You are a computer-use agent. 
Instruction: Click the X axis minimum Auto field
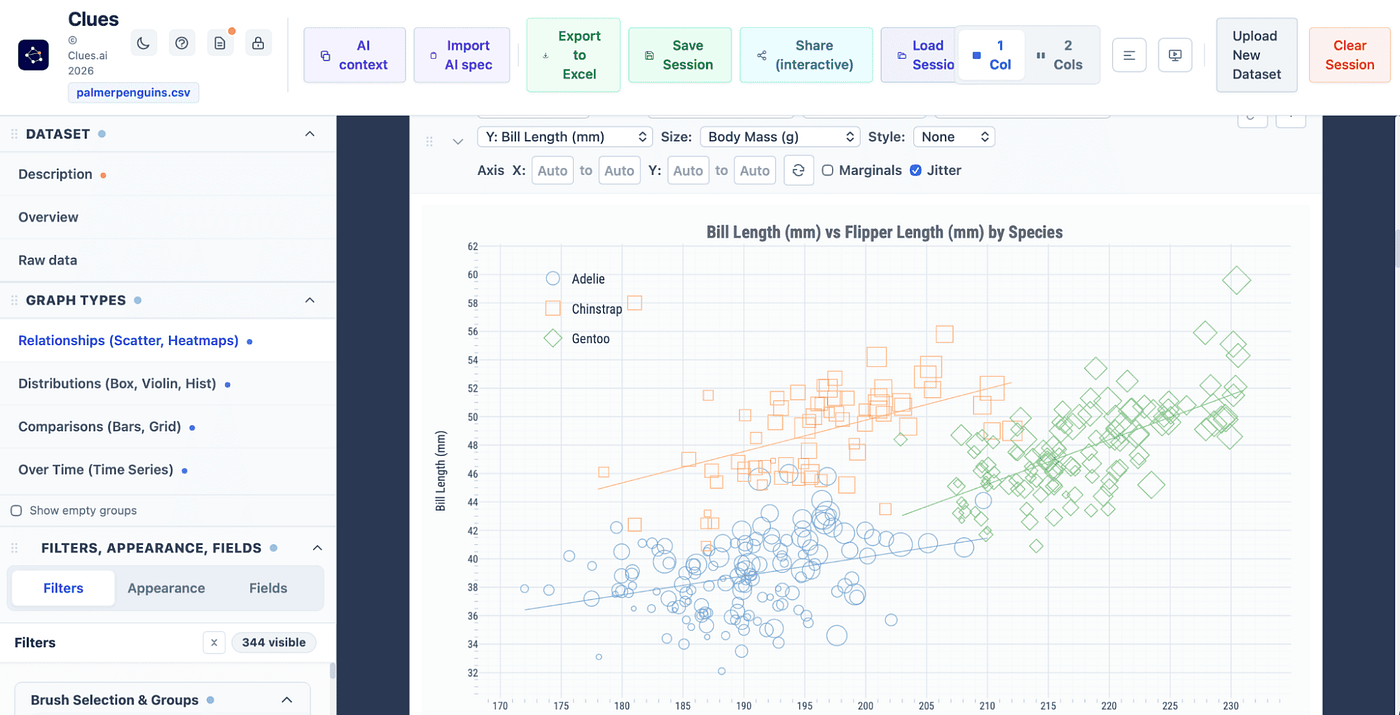[553, 171]
